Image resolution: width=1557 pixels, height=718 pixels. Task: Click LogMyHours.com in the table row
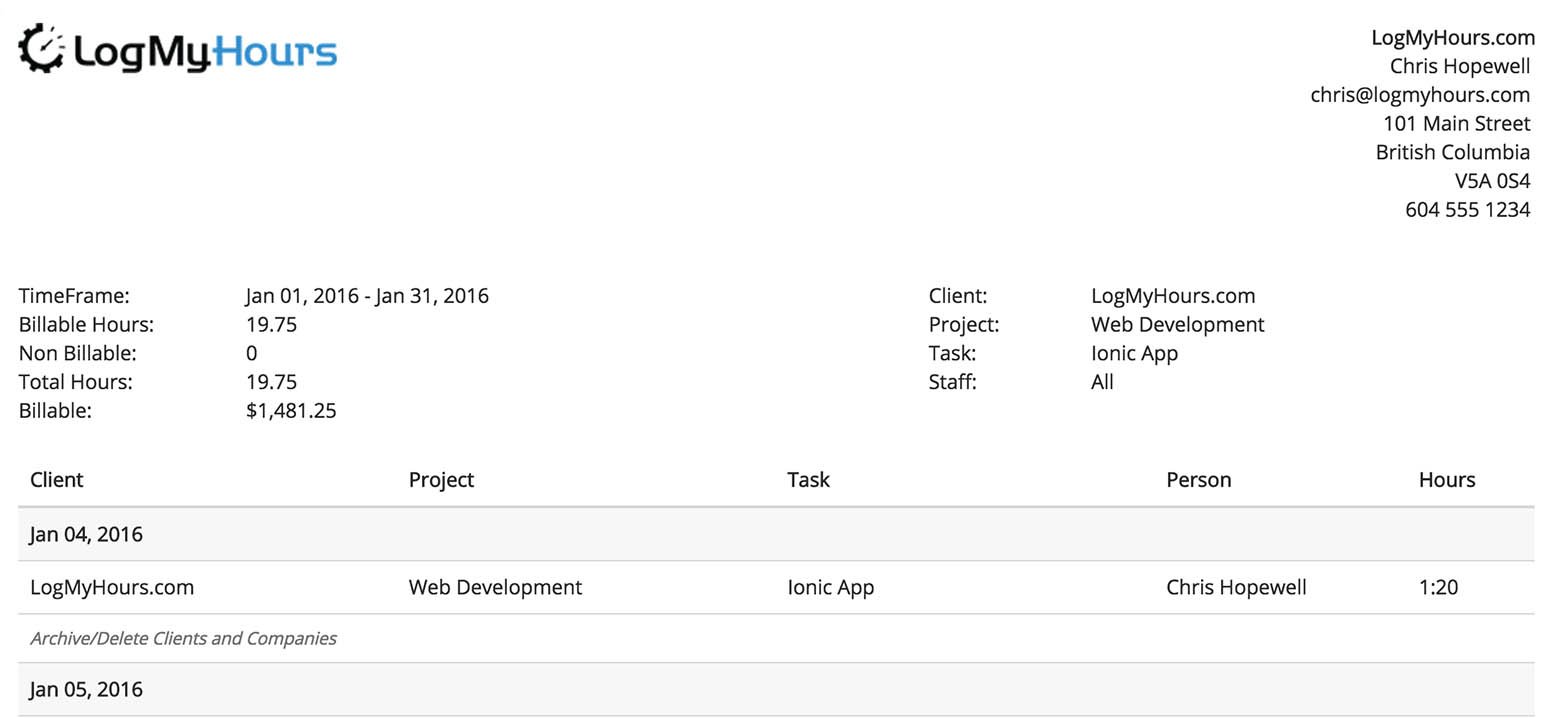[x=112, y=588]
